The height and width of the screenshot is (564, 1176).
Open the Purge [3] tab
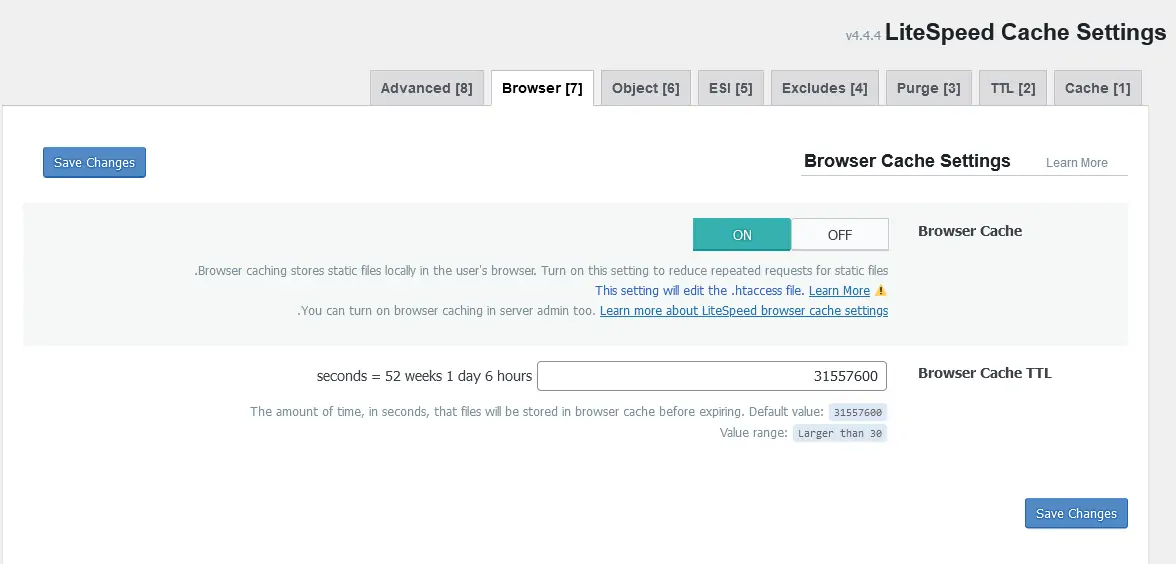[x=928, y=88]
